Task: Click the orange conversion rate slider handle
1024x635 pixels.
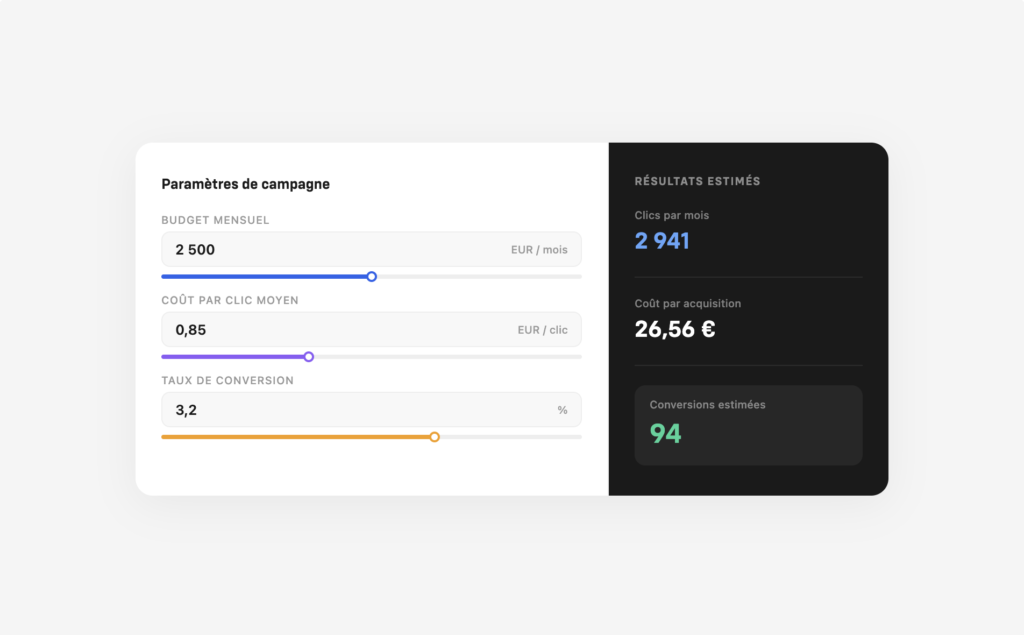Action: pos(434,437)
